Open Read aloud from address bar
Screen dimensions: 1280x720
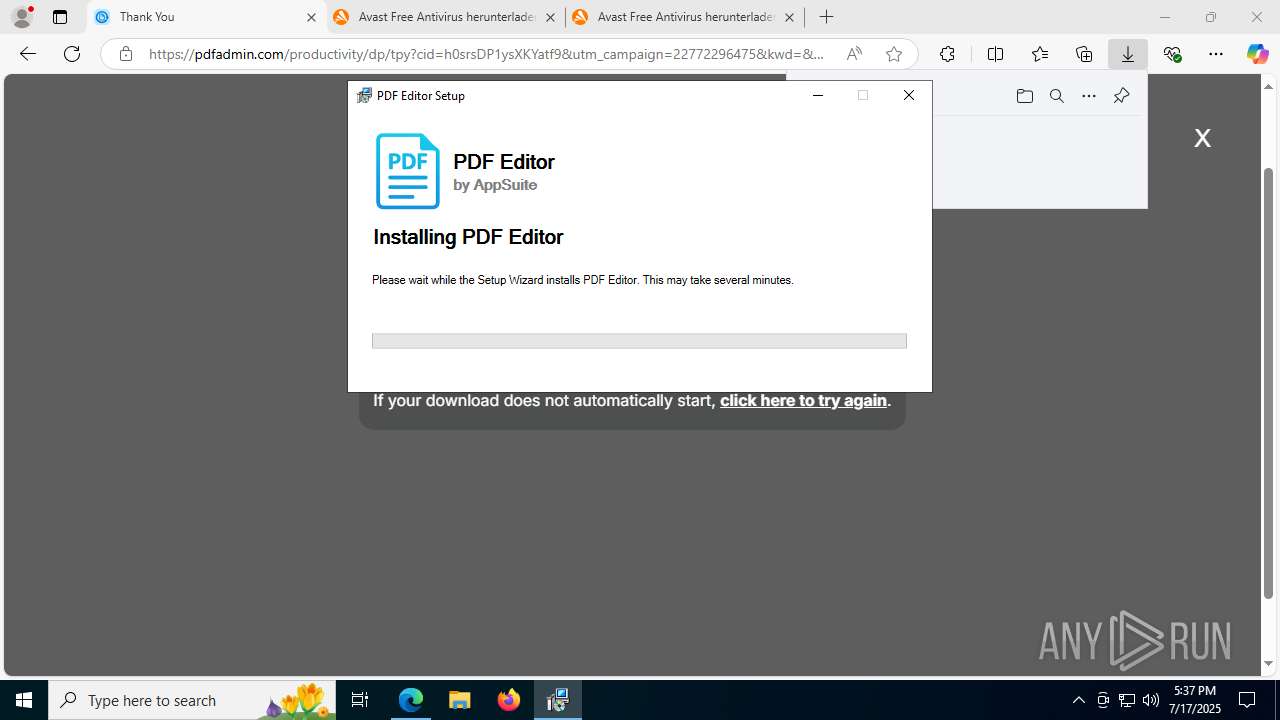(854, 54)
